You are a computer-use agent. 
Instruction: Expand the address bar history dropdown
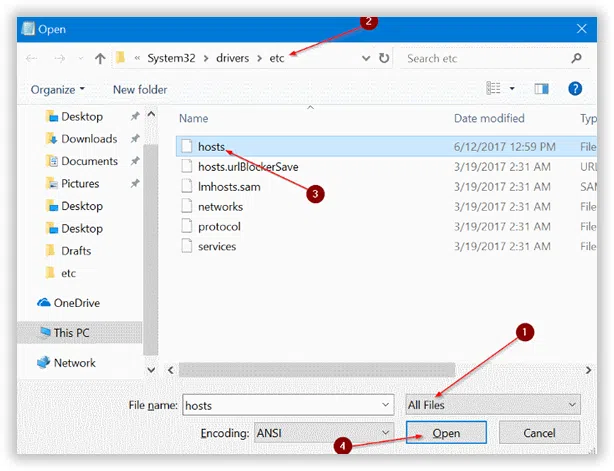point(366,58)
